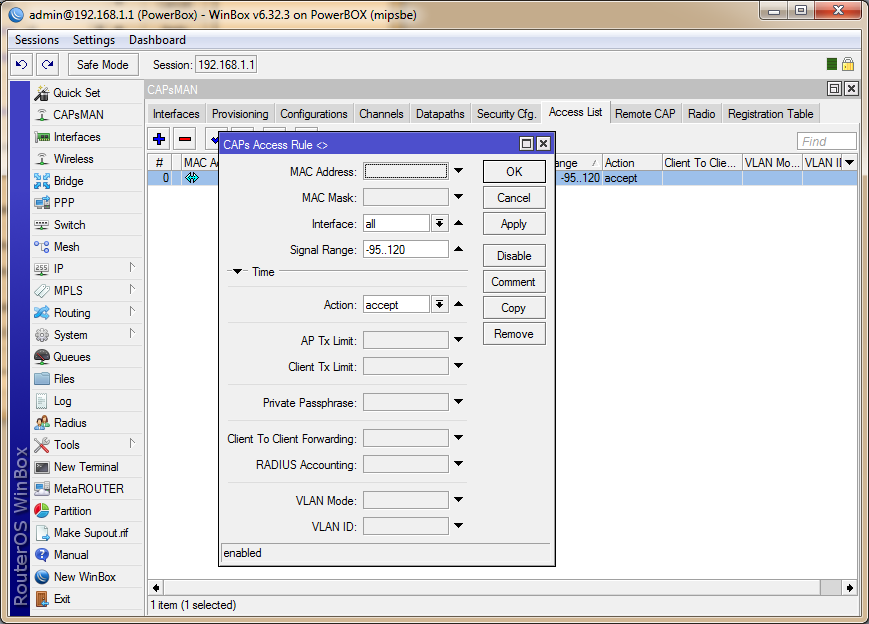Click the blue plus add rule icon

click(x=159, y=139)
